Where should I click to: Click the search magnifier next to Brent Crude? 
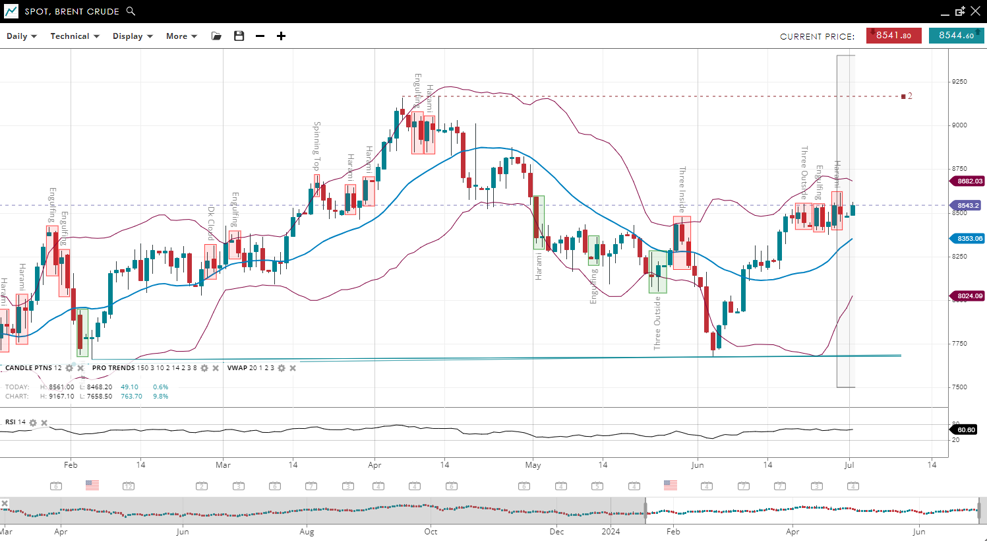pos(131,12)
